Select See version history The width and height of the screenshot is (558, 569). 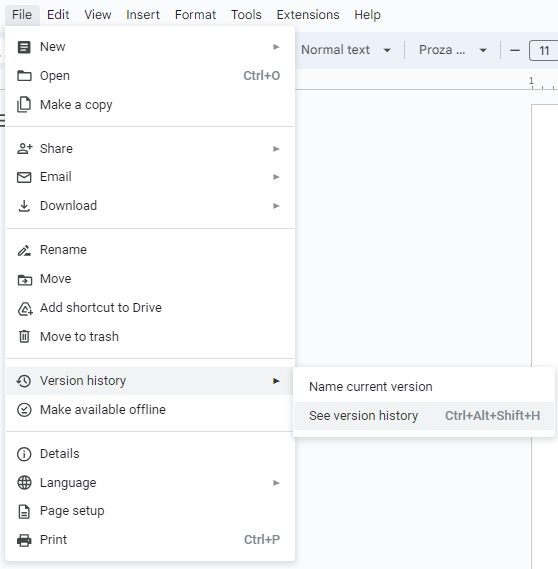pyautogui.click(x=424, y=416)
